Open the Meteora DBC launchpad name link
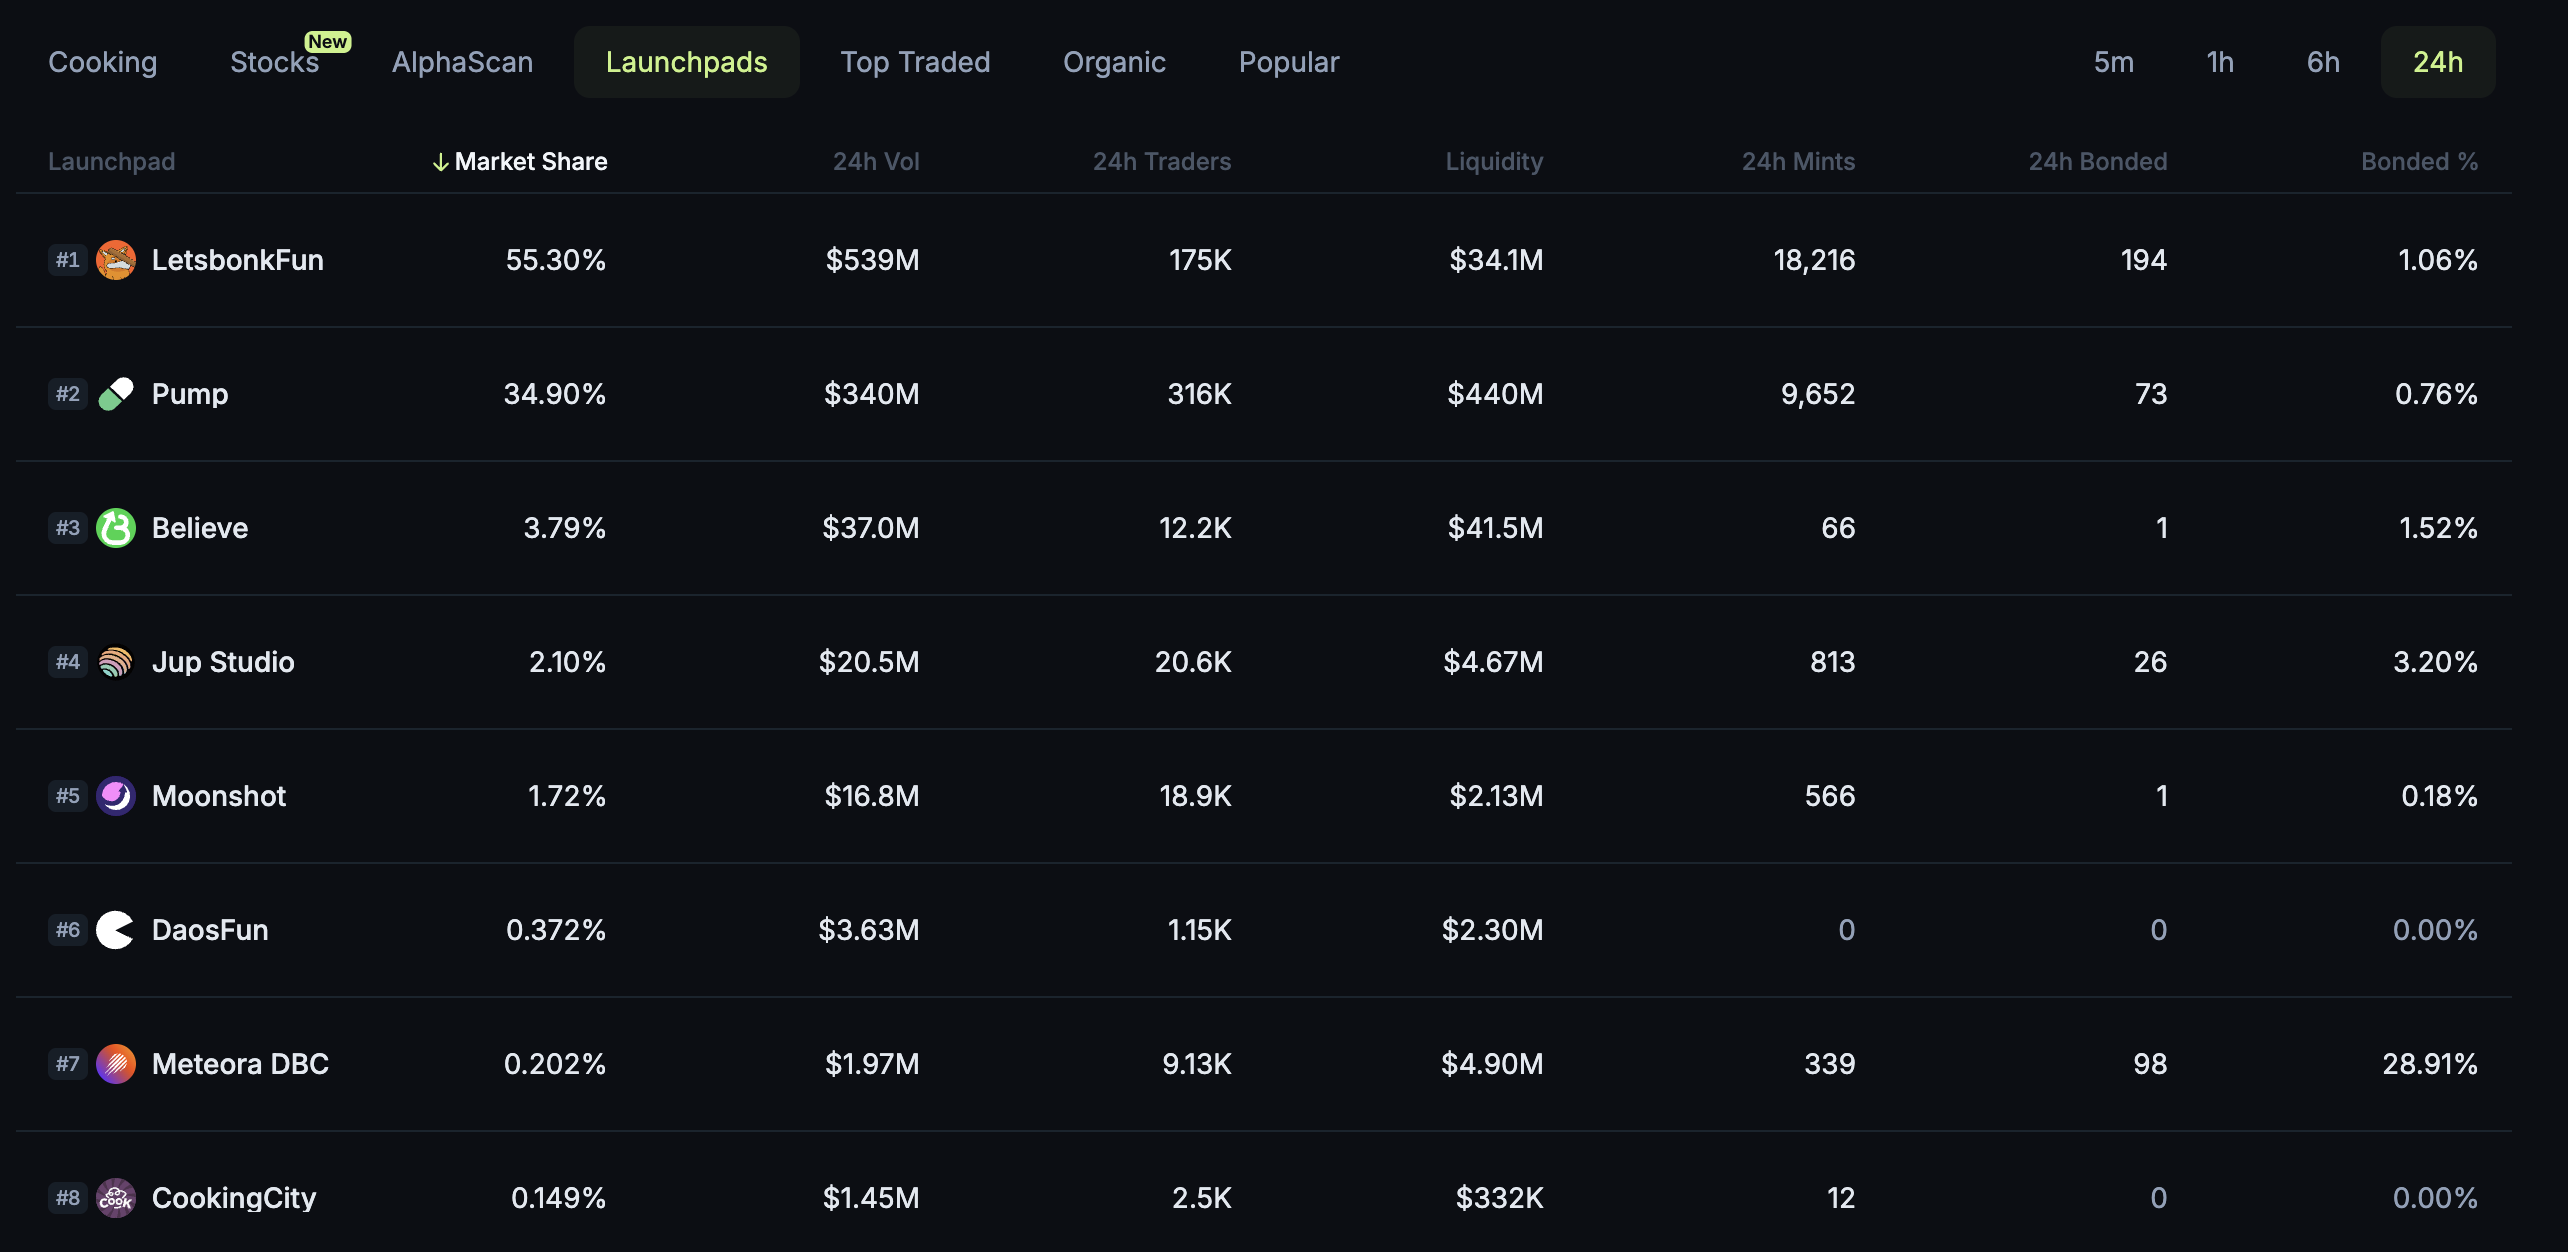 240,1064
